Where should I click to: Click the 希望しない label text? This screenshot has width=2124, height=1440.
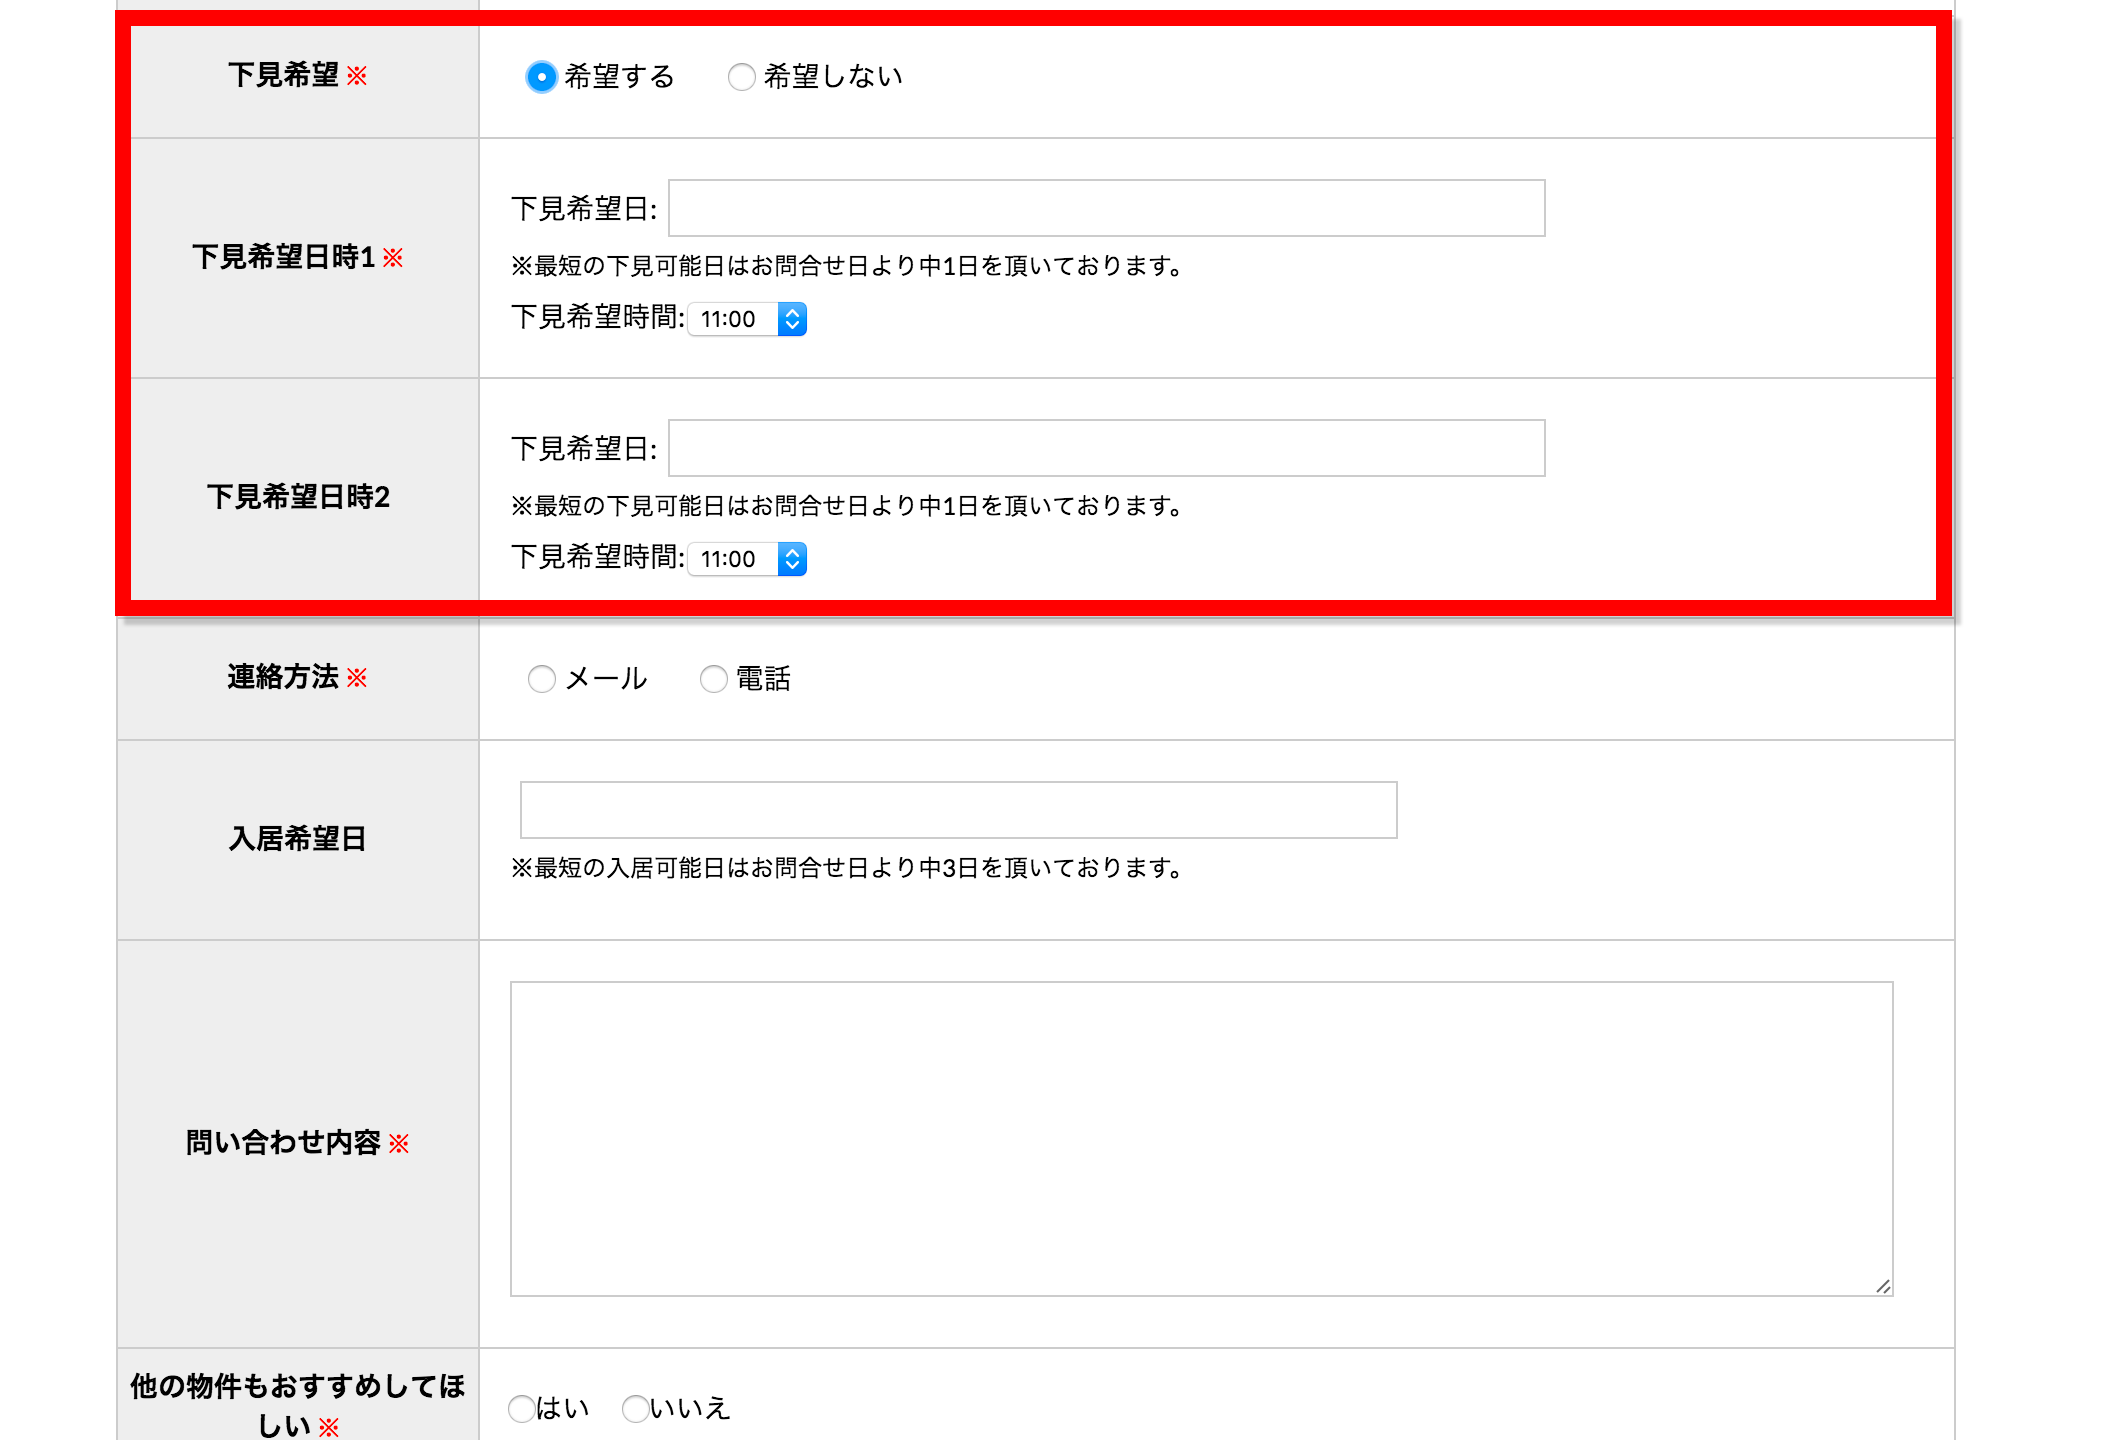833,77
